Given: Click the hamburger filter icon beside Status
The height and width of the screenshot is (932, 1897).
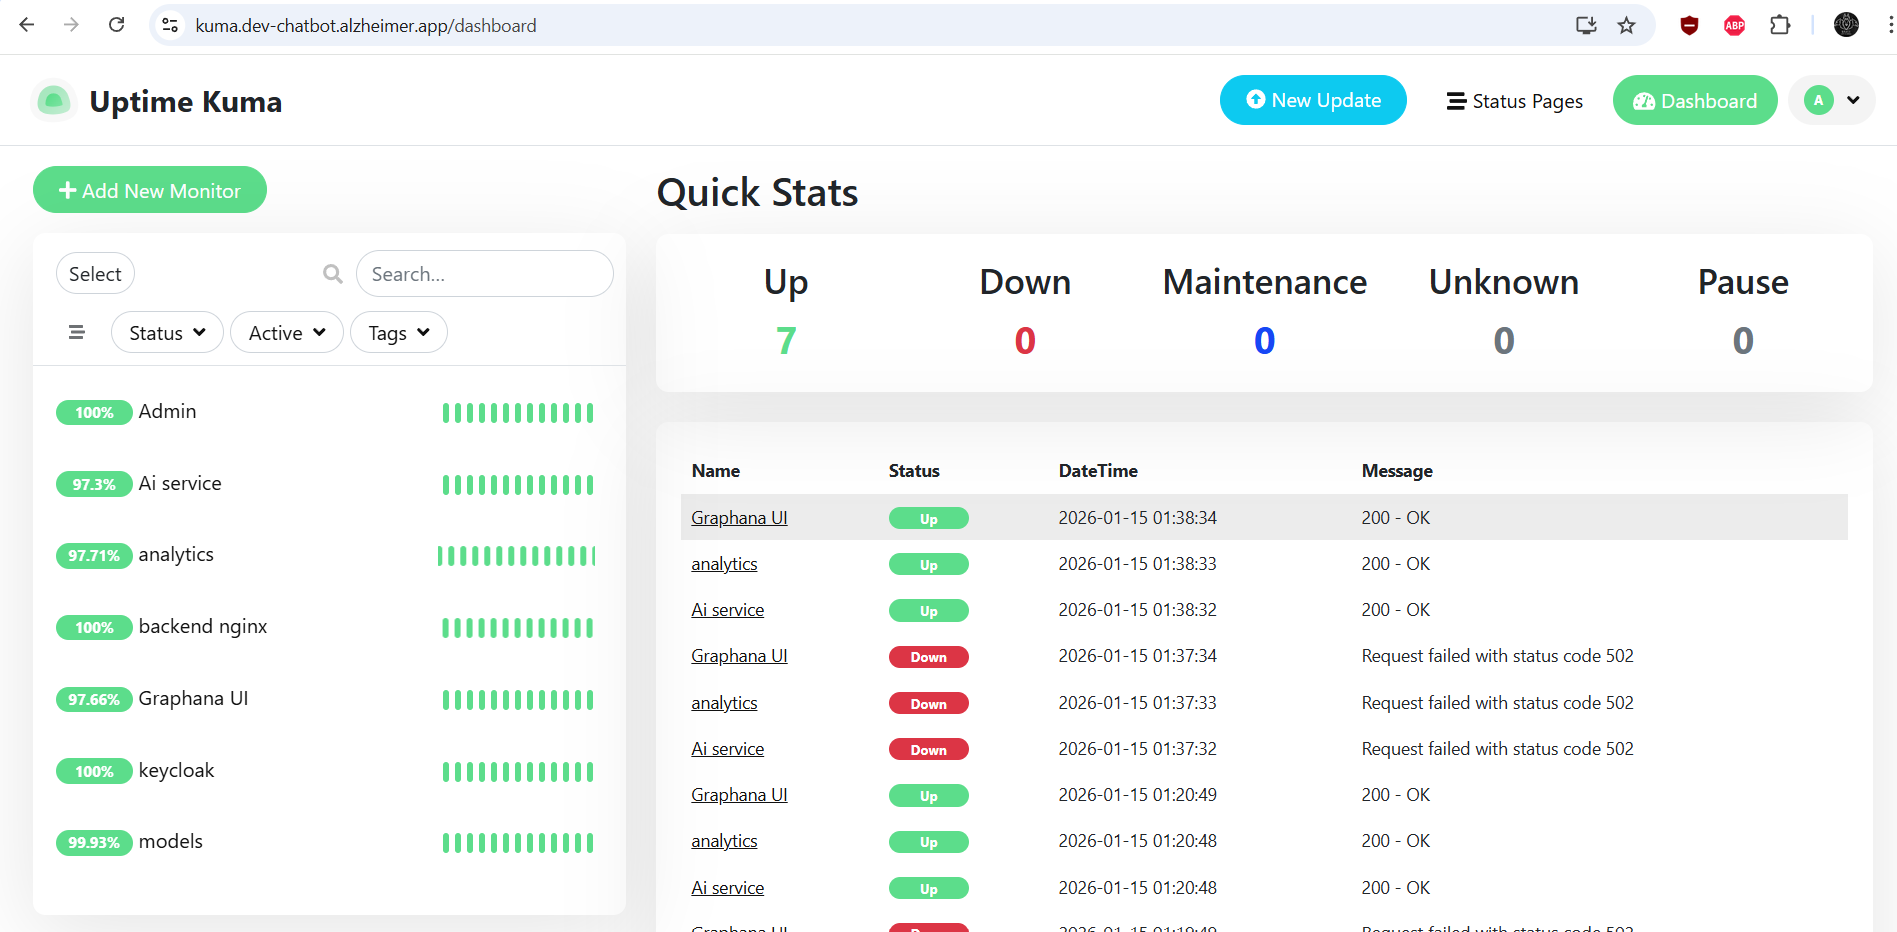Looking at the screenshot, I should (77, 333).
